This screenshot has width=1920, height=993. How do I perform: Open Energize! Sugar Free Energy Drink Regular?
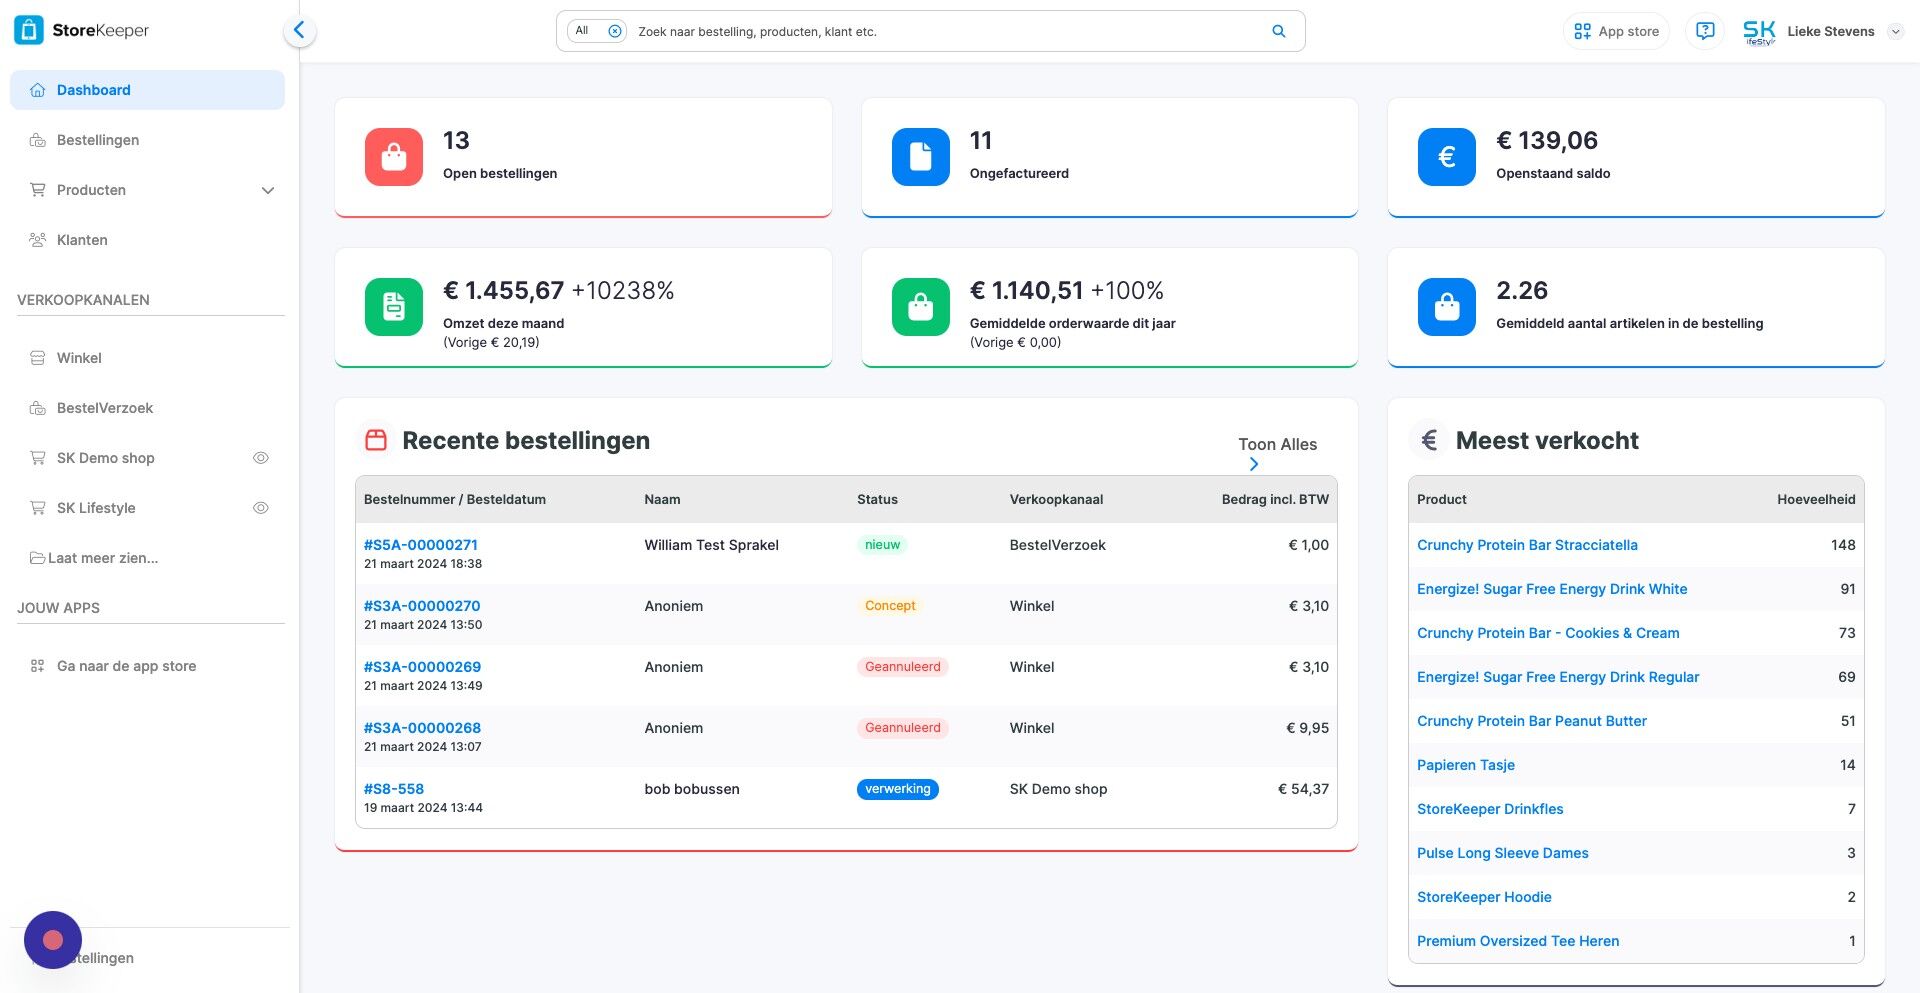click(1558, 677)
